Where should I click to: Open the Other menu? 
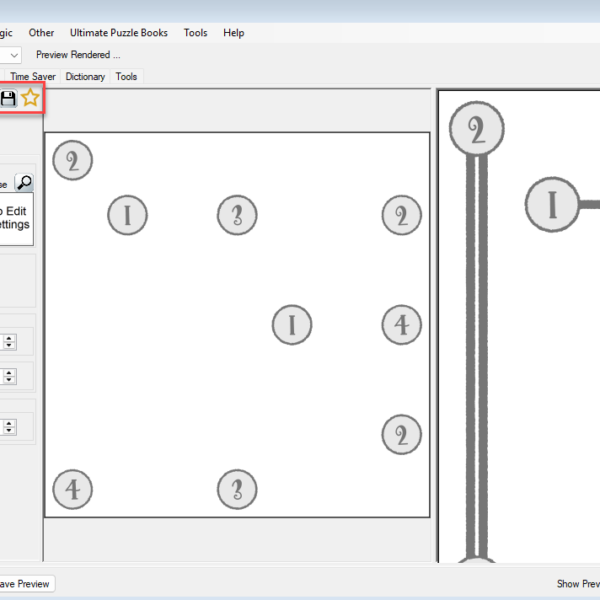42,33
